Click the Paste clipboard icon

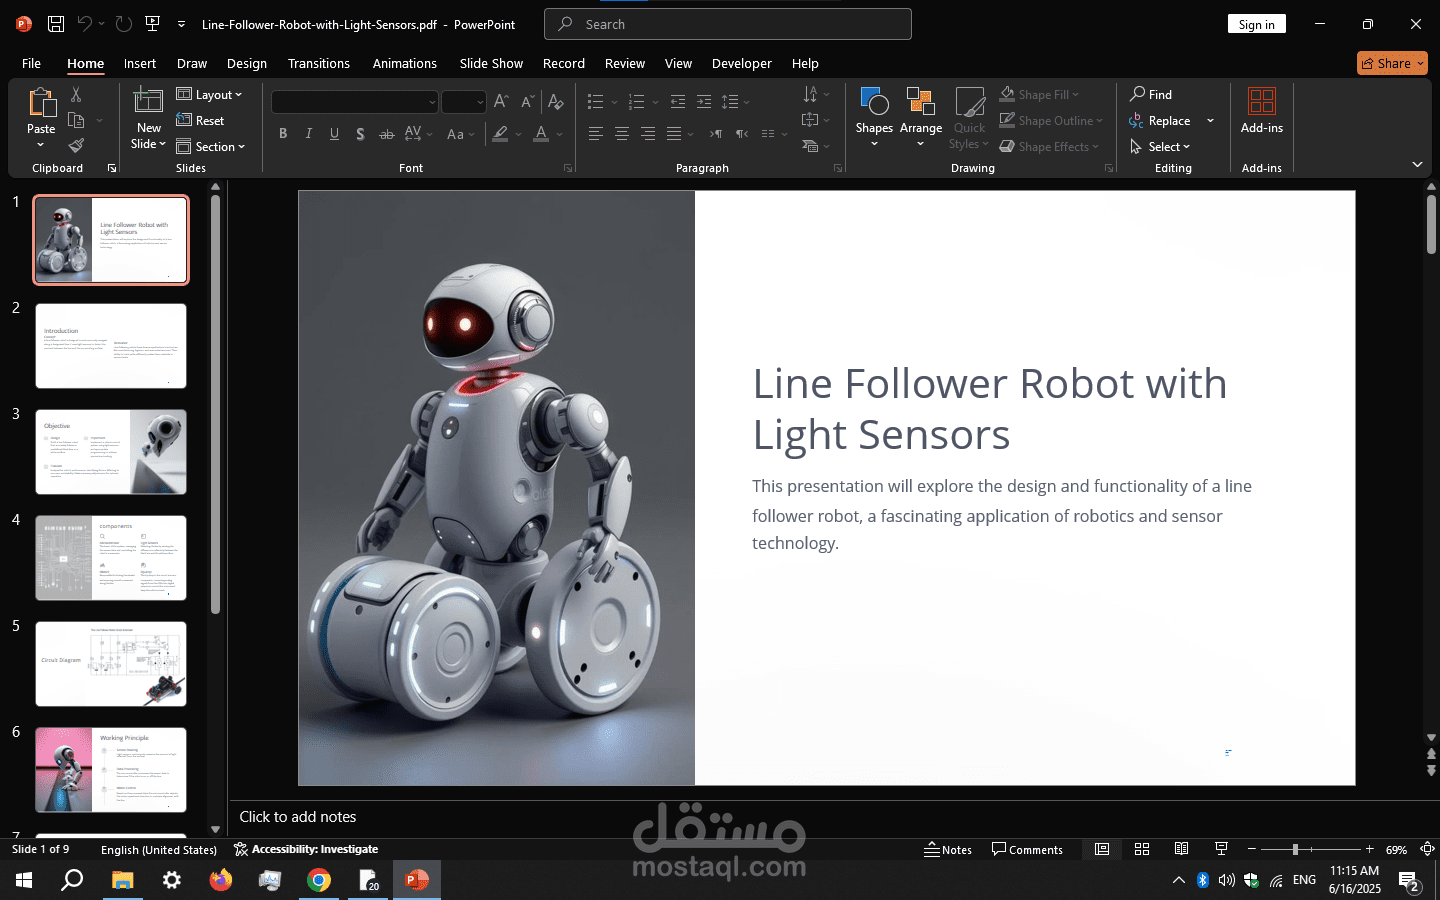coord(41,102)
